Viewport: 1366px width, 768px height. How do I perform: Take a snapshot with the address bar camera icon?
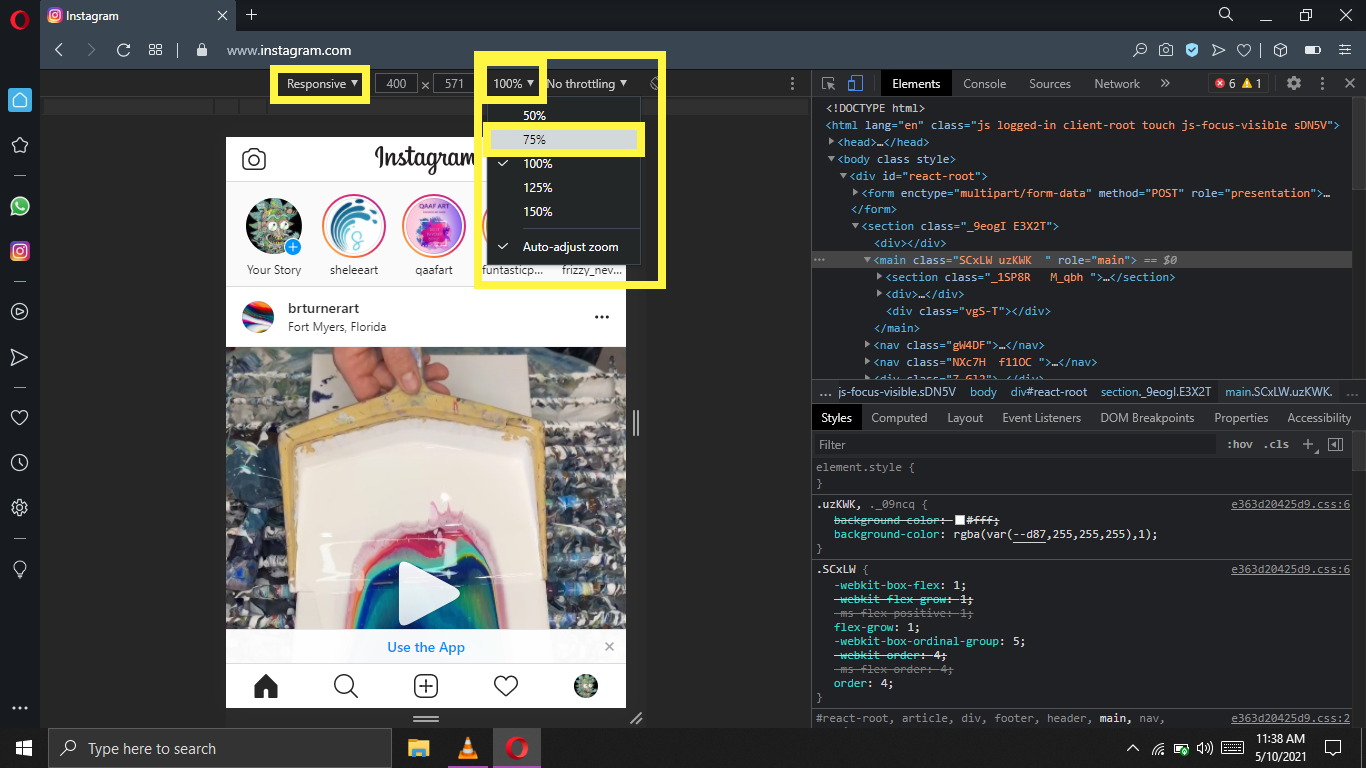(x=1165, y=50)
